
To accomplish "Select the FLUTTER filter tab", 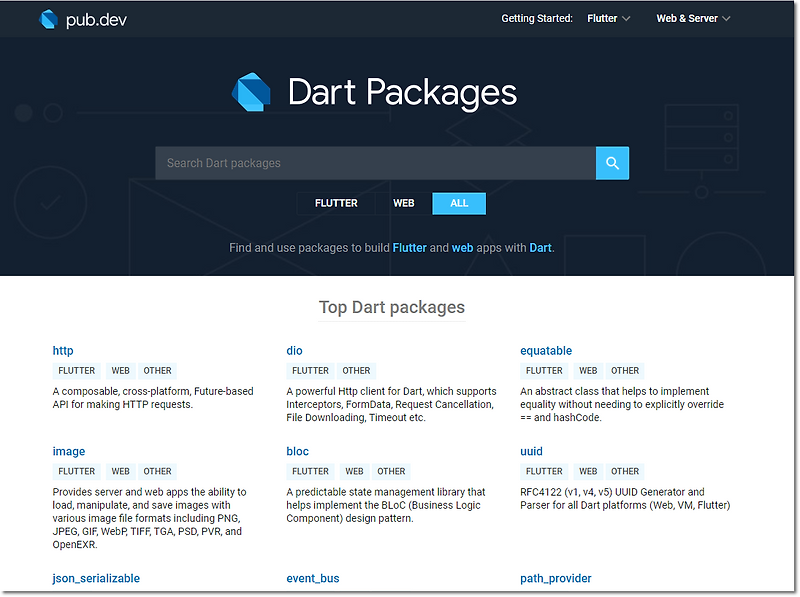I will click(336, 203).
